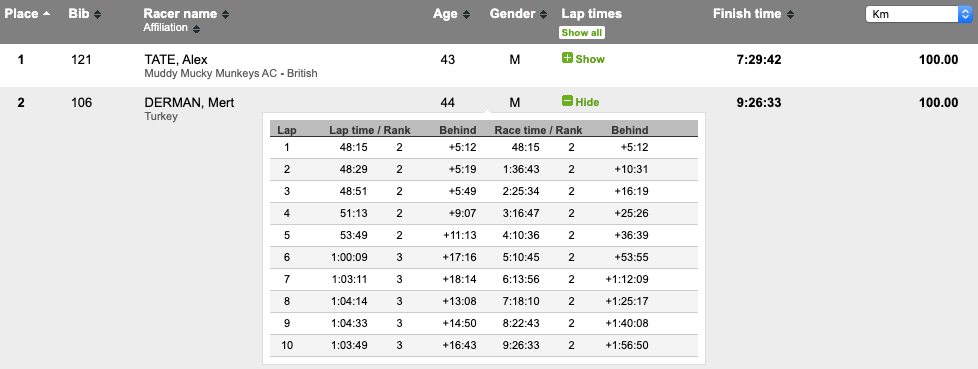
Task: Sort results by Place column arrow
Action: [x=46, y=14]
